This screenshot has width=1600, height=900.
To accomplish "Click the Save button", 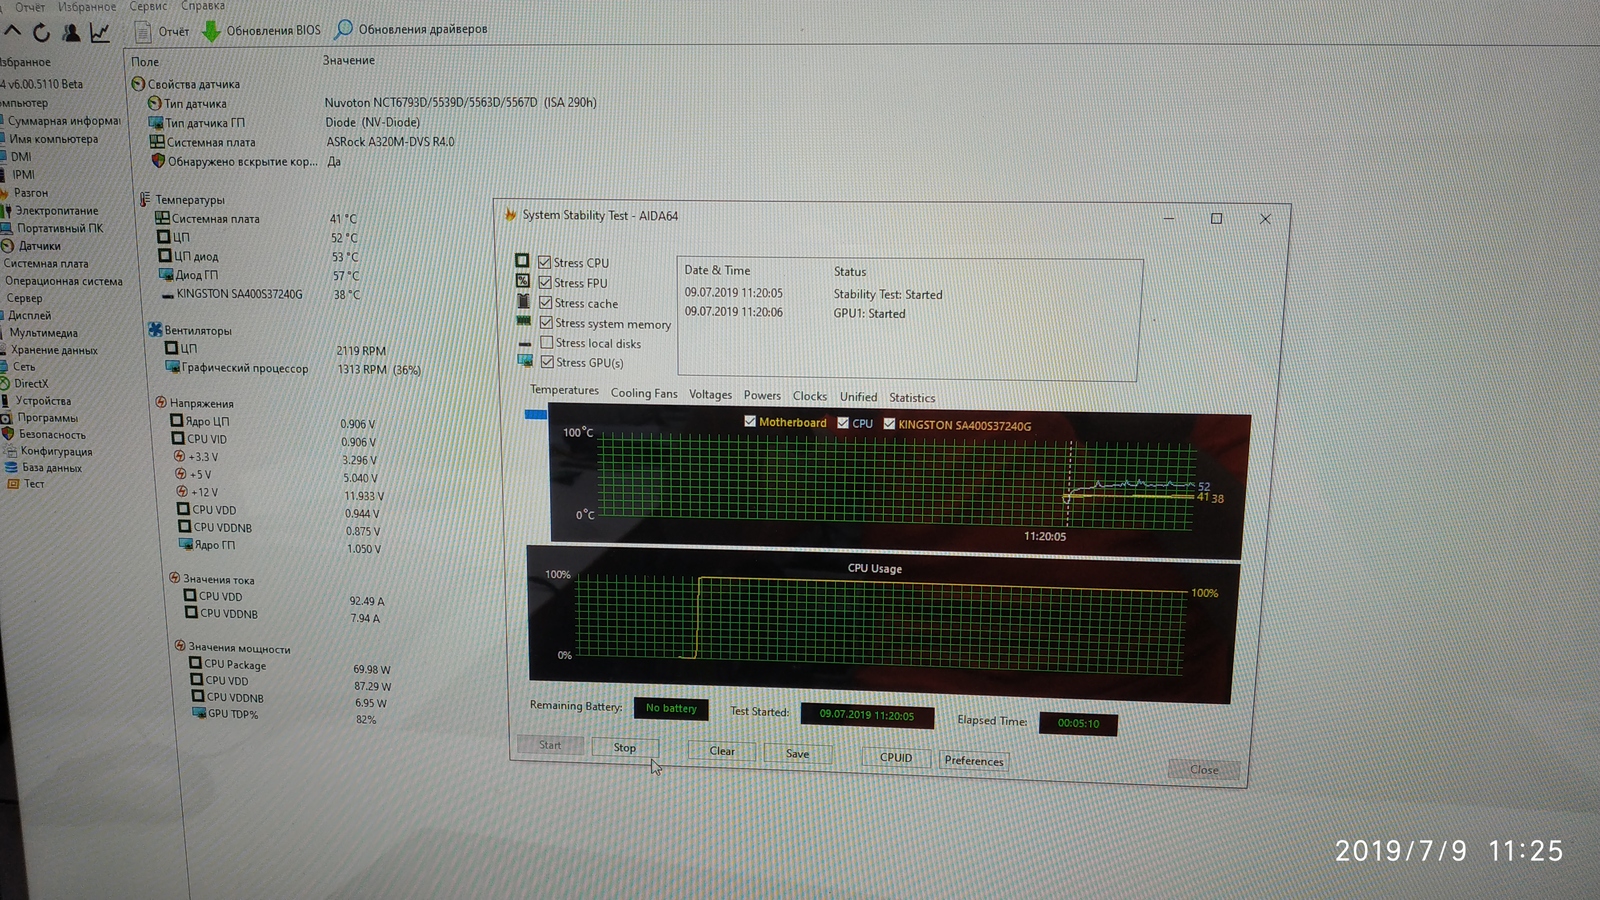I will (x=797, y=753).
